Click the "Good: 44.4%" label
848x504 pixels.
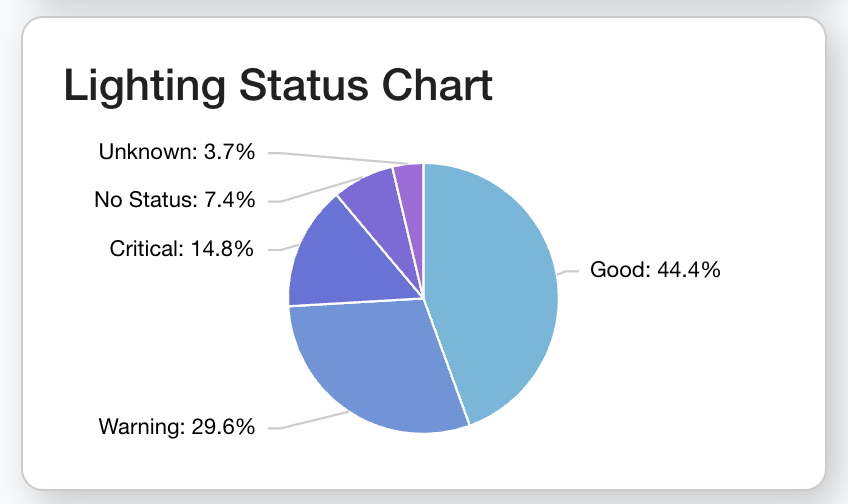tap(655, 269)
